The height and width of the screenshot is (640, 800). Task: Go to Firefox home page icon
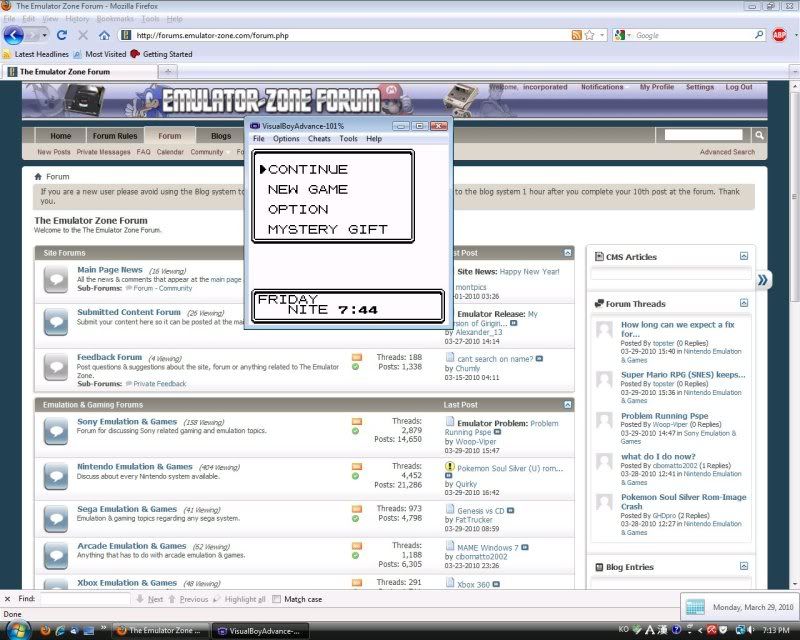104,35
